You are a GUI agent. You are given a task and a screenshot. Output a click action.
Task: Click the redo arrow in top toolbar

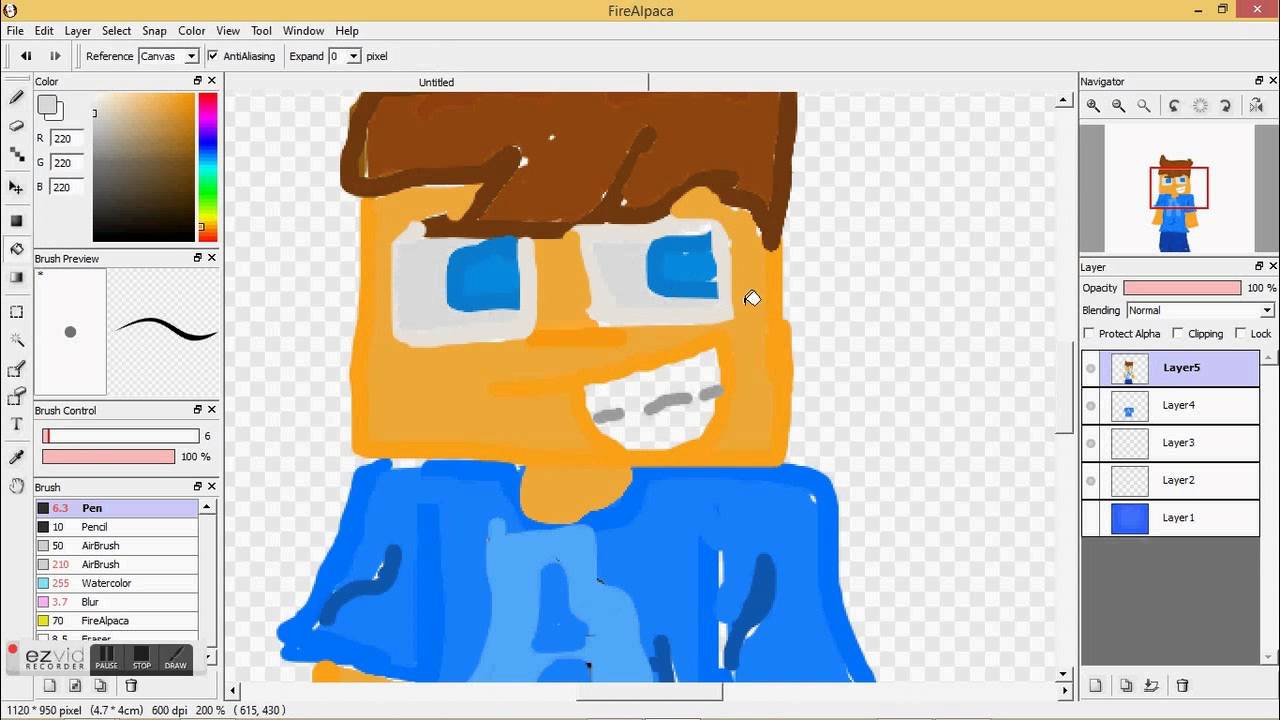[x=55, y=56]
